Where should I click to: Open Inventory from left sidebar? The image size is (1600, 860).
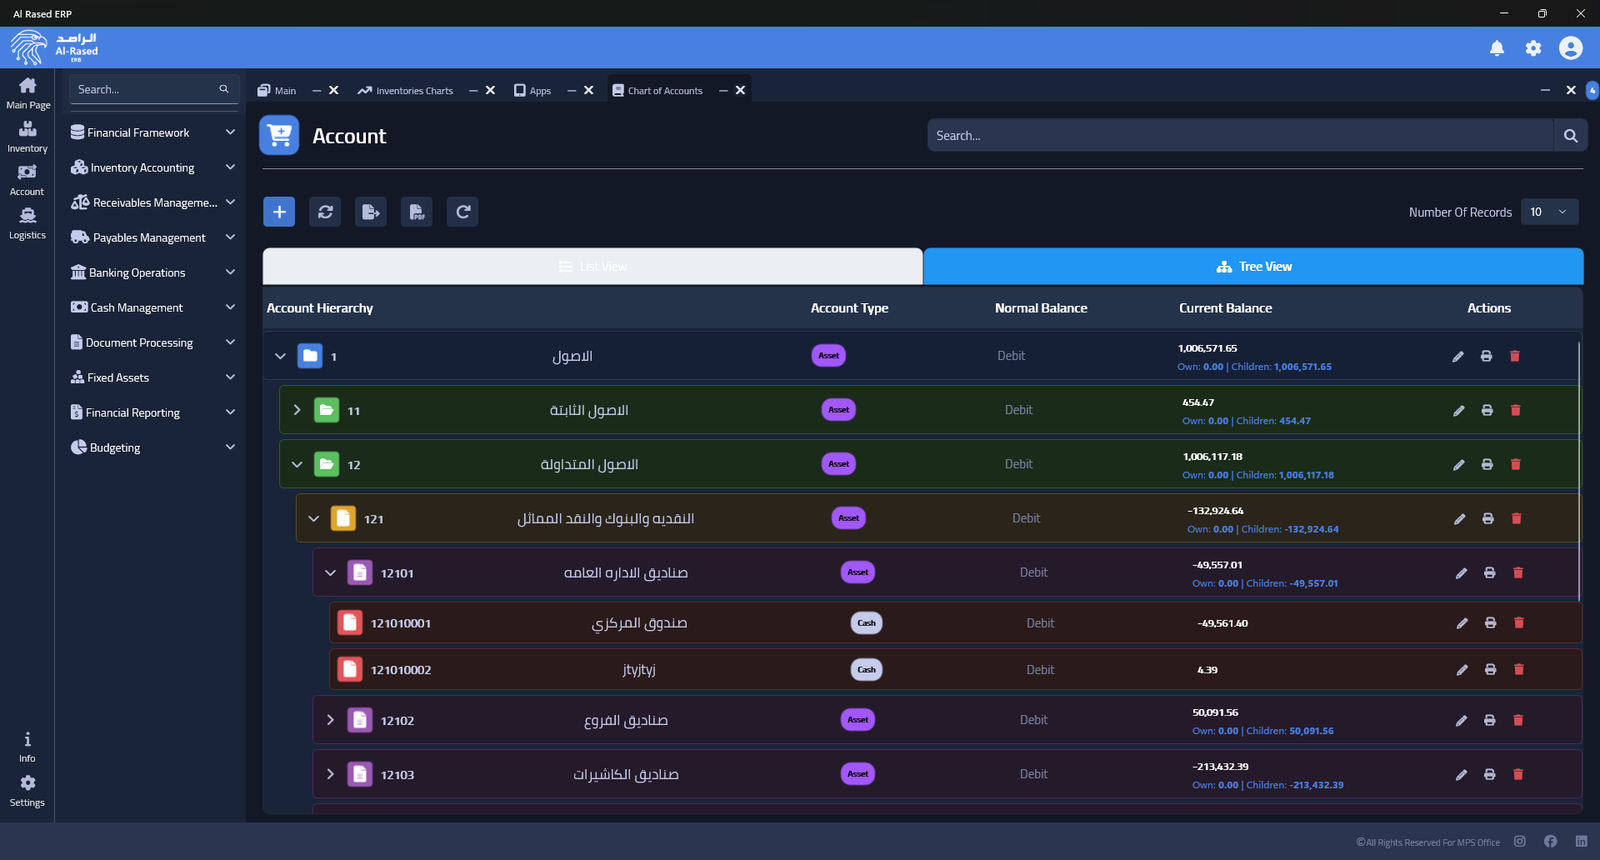(27, 136)
